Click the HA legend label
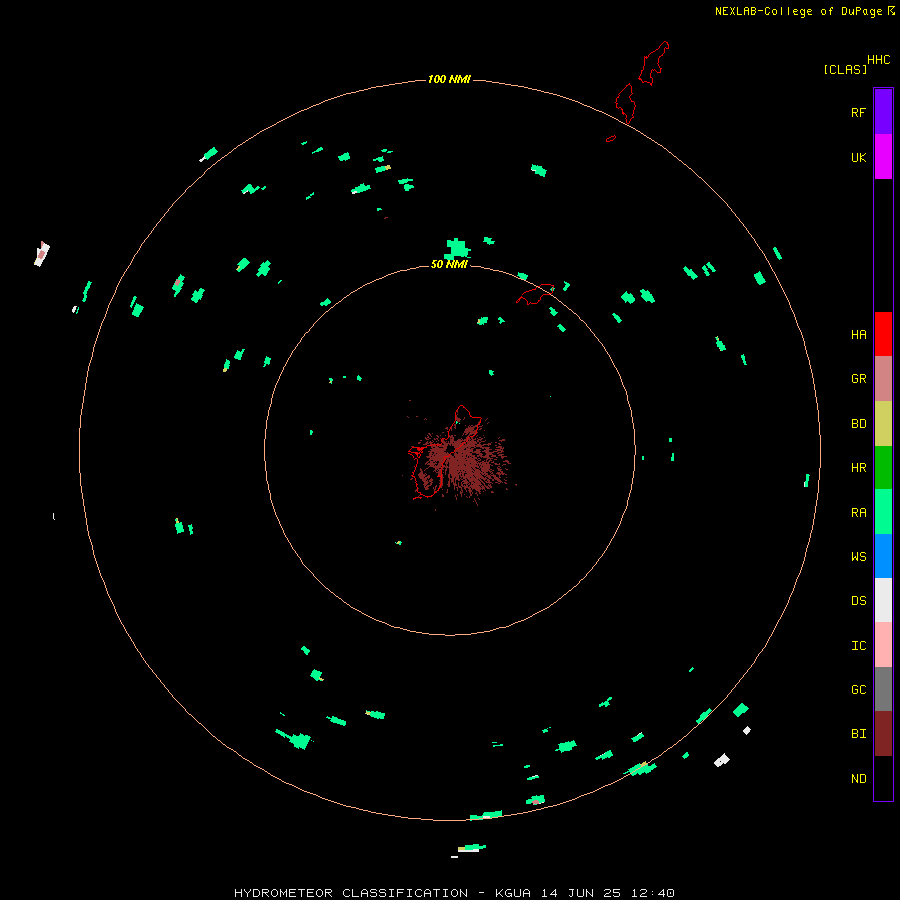Image resolution: width=900 pixels, height=900 pixels. pyautogui.click(x=858, y=335)
